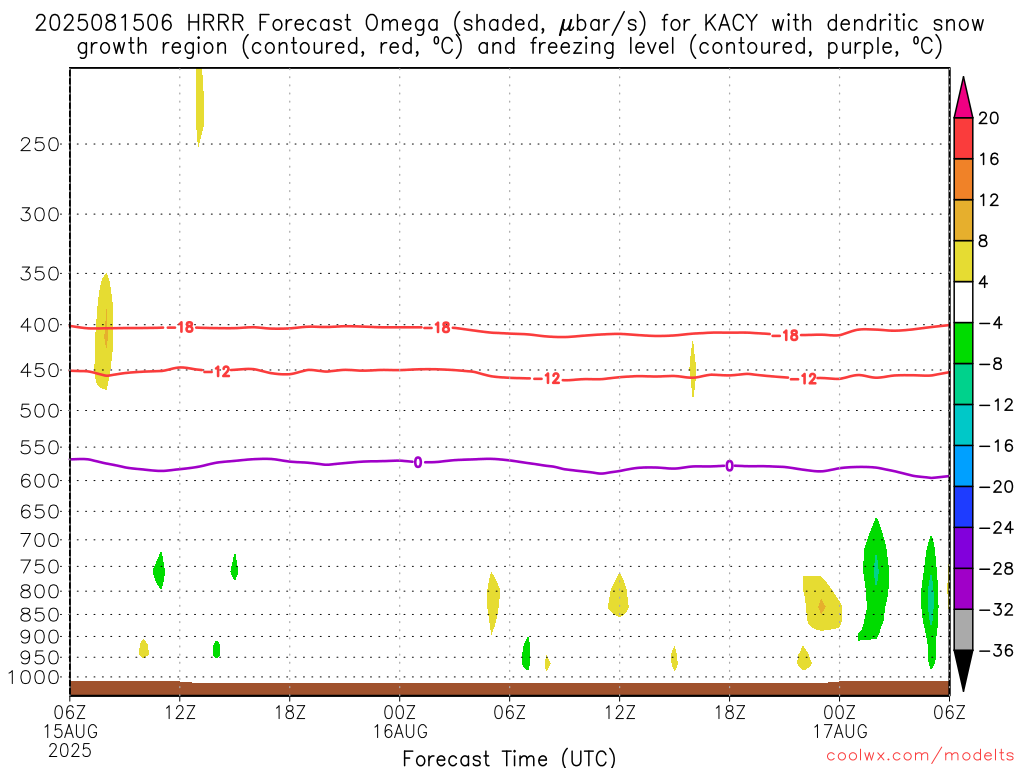The width and height of the screenshot is (1024, 768).
Task: Click the 18Z 15AUG time axis label
Action: point(290,712)
